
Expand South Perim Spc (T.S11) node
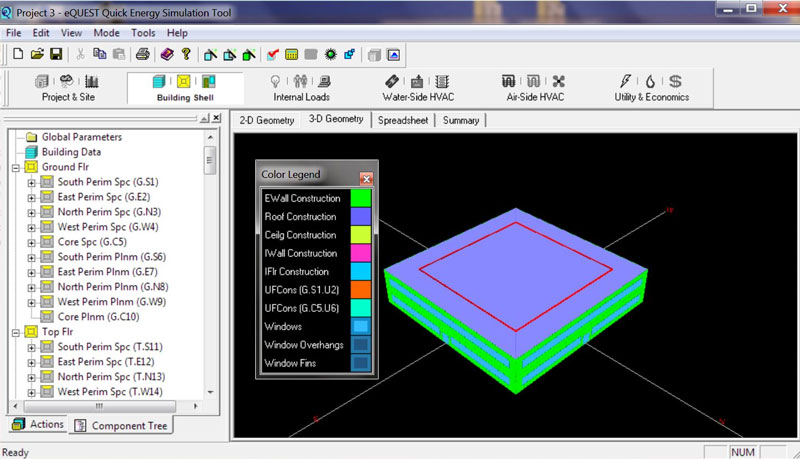click(32, 347)
